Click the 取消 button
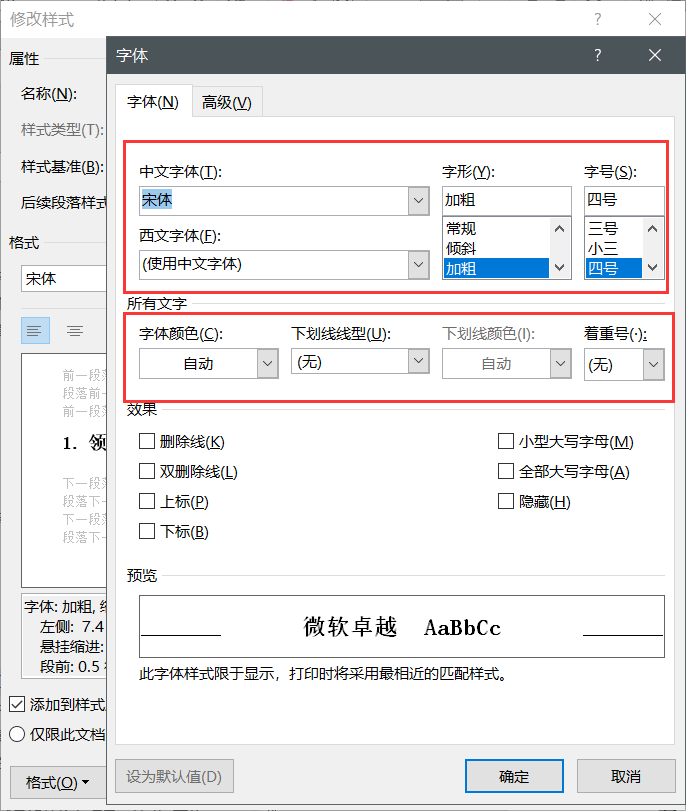Viewport: 686px width, 811px height. coord(625,776)
